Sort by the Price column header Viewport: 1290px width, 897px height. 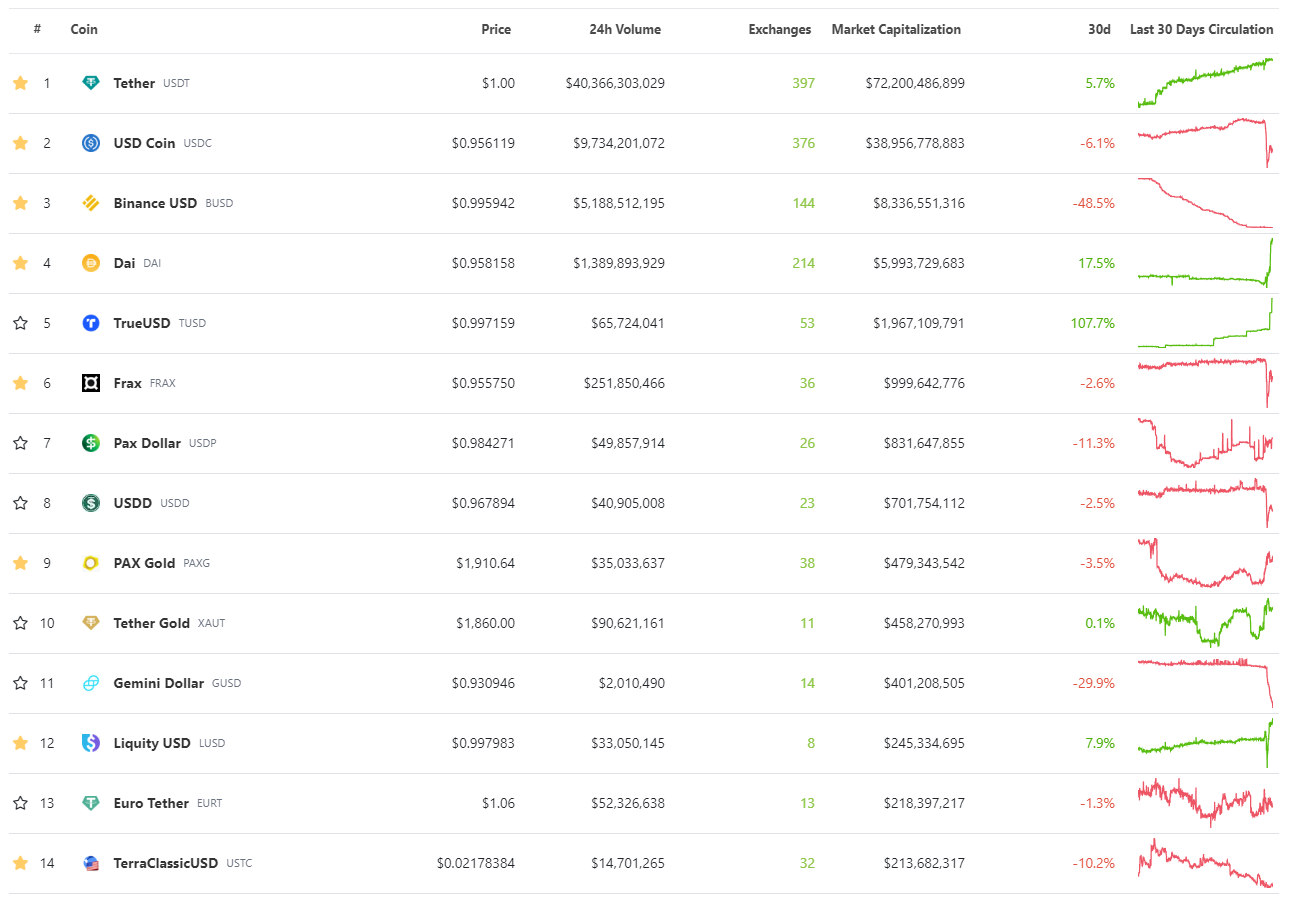pyautogui.click(x=496, y=29)
